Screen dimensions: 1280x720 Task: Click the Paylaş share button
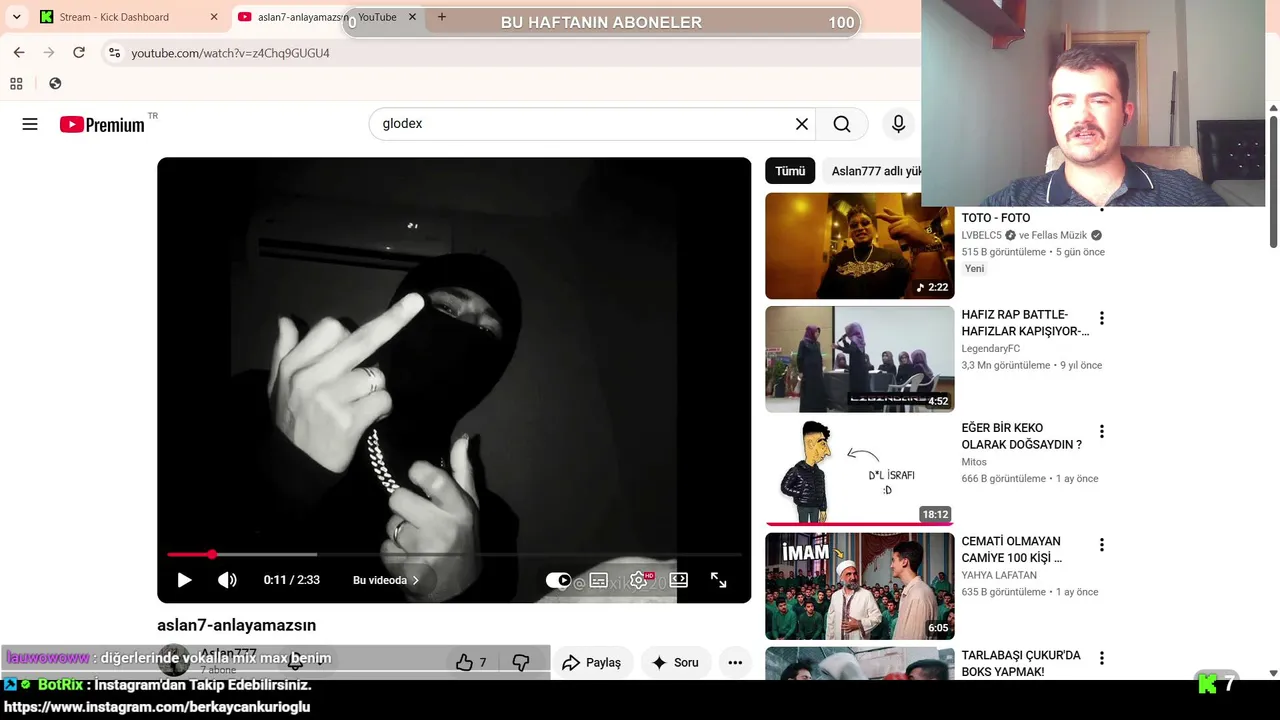pyautogui.click(x=591, y=662)
